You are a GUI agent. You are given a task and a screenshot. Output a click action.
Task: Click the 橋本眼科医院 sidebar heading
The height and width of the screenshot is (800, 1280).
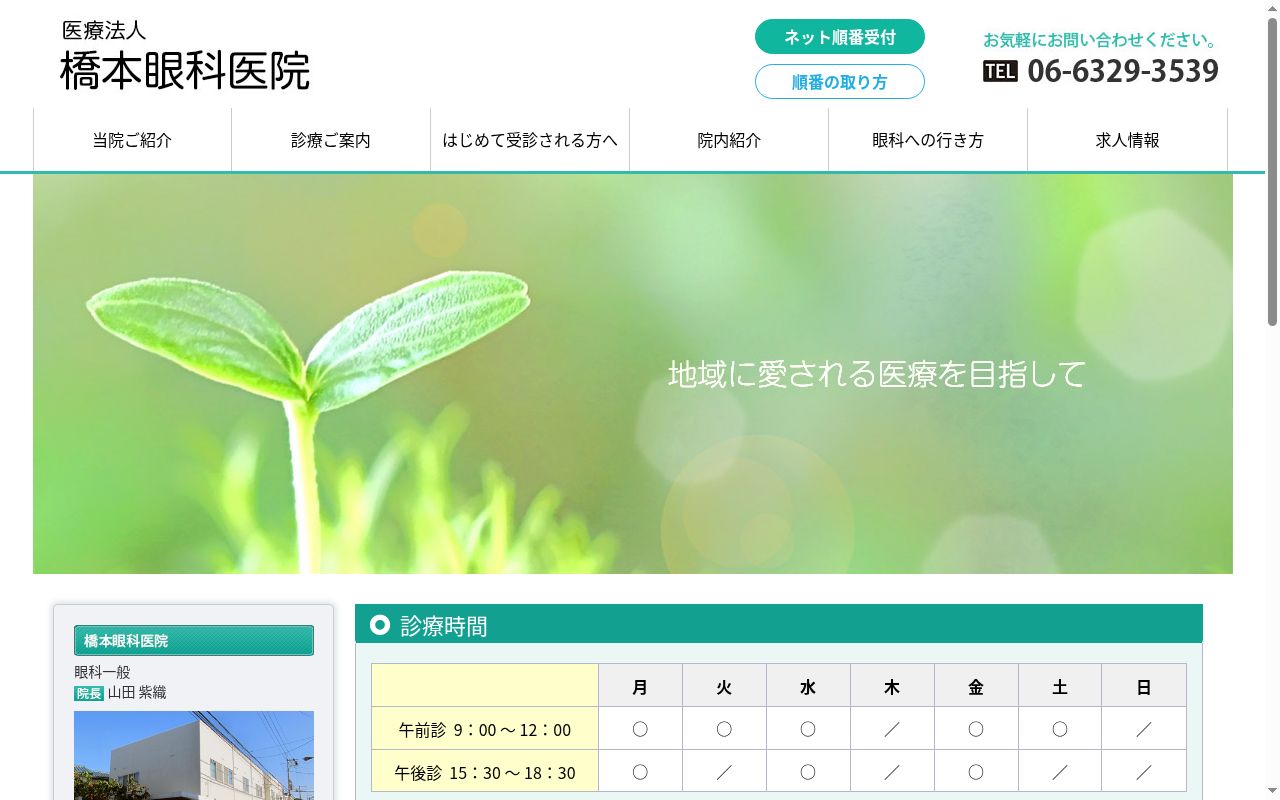click(194, 641)
